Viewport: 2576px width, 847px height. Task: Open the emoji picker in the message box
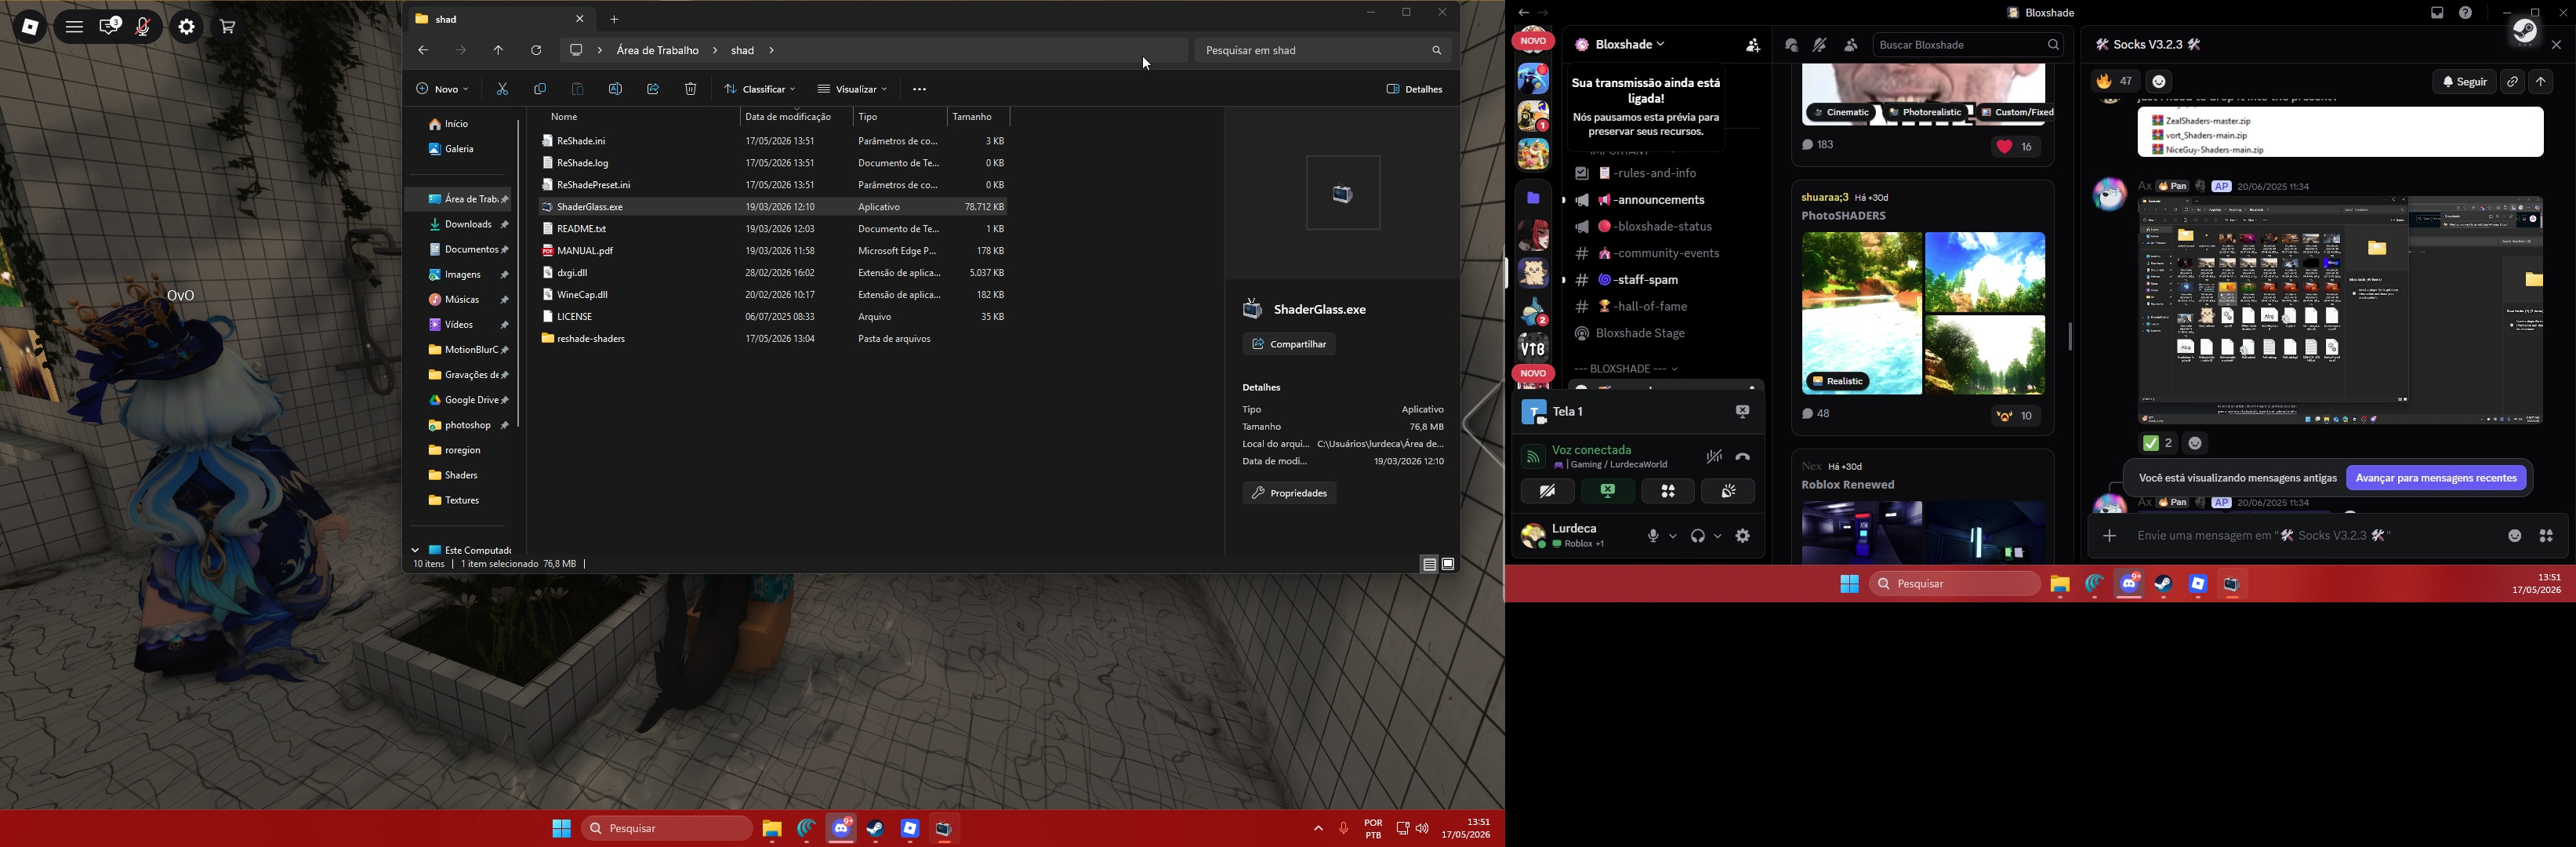2514,536
